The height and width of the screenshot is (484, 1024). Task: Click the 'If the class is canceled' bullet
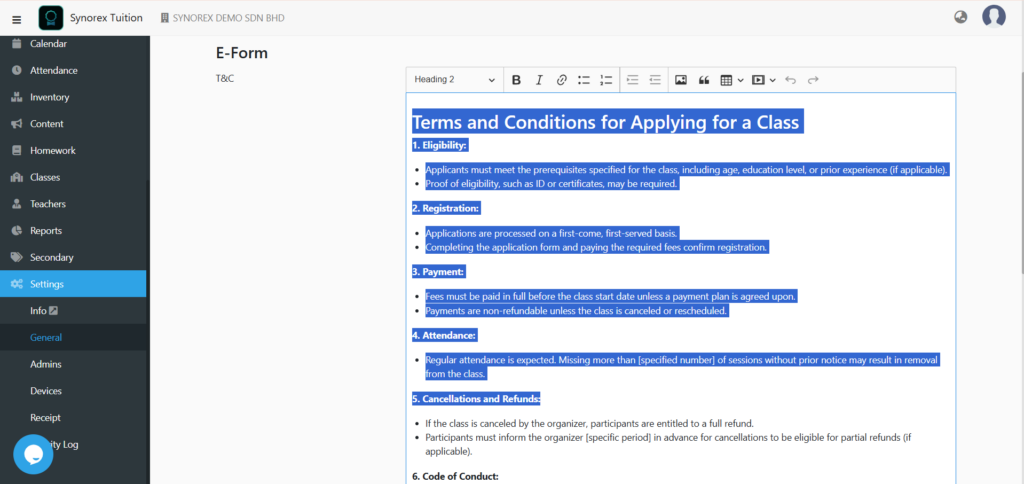(x=590, y=423)
